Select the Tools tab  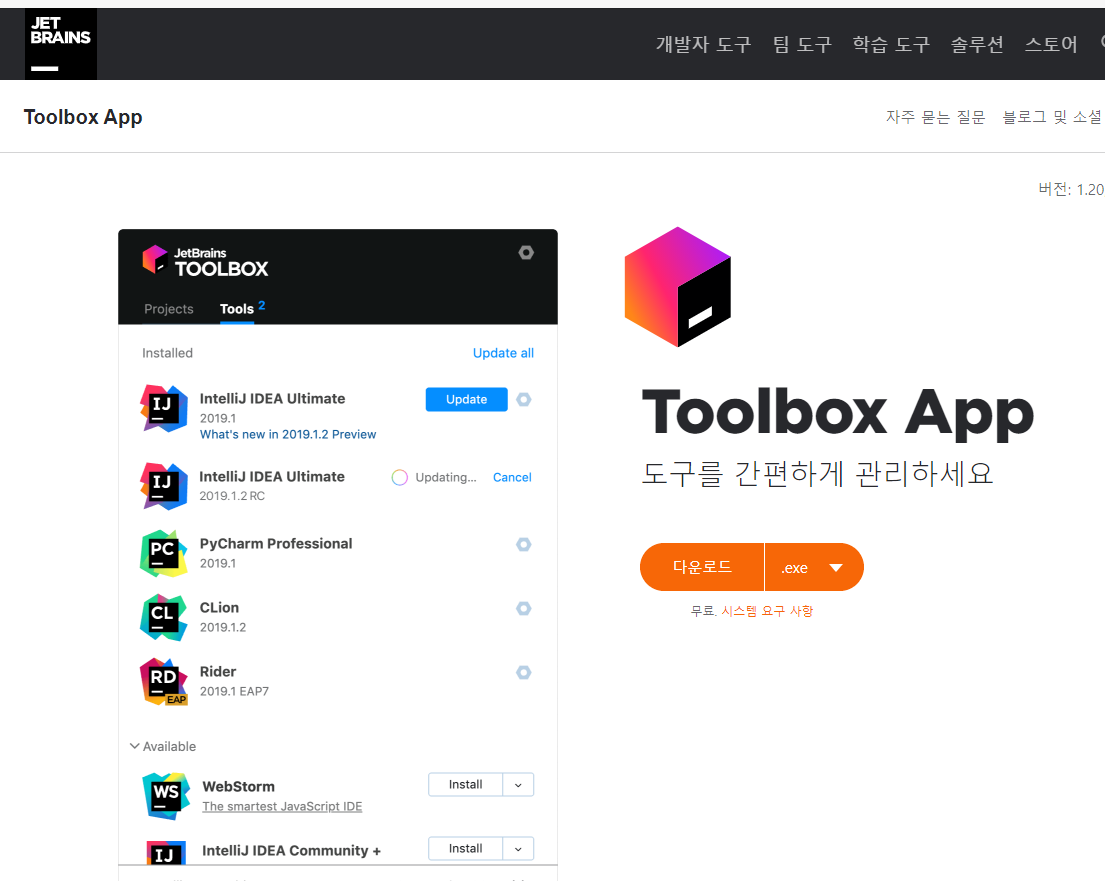click(237, 309)
